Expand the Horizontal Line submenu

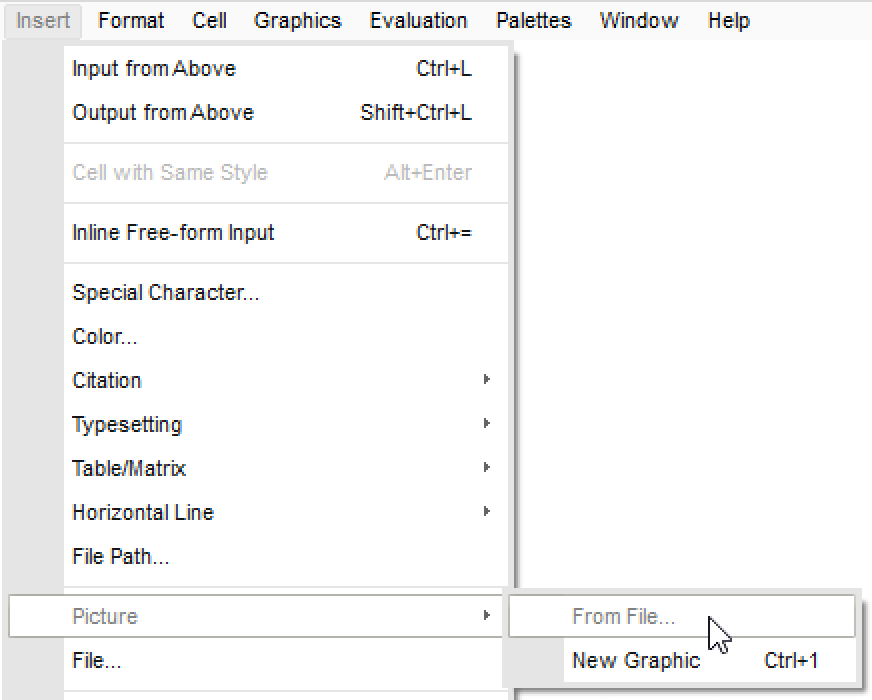[x=143, y=513]
